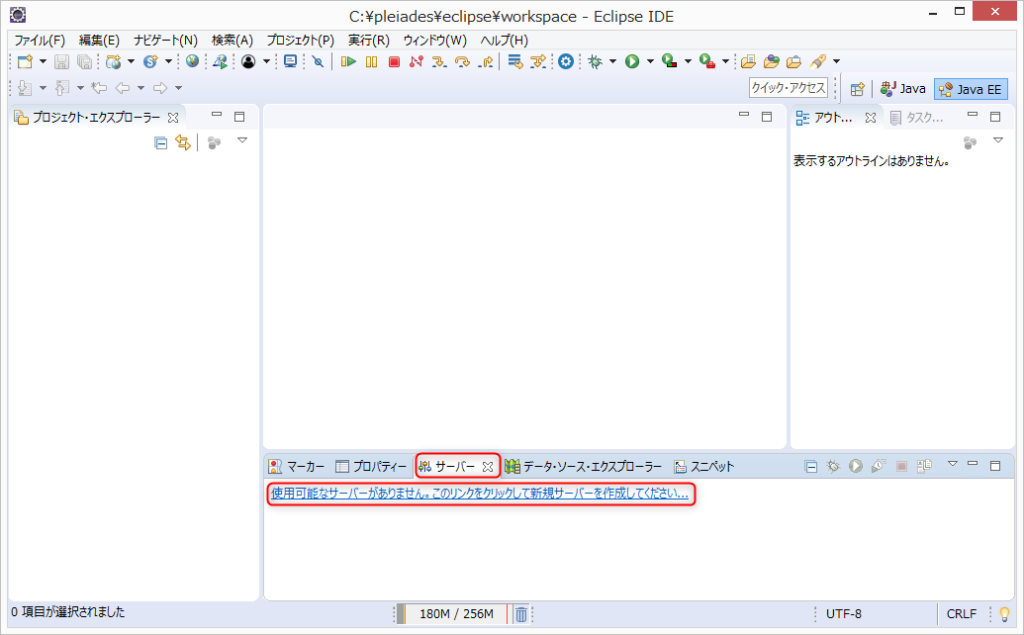Select the データ・ソース・エクスプローラー tab
The image size is (1024, 635).
[584, 466]
